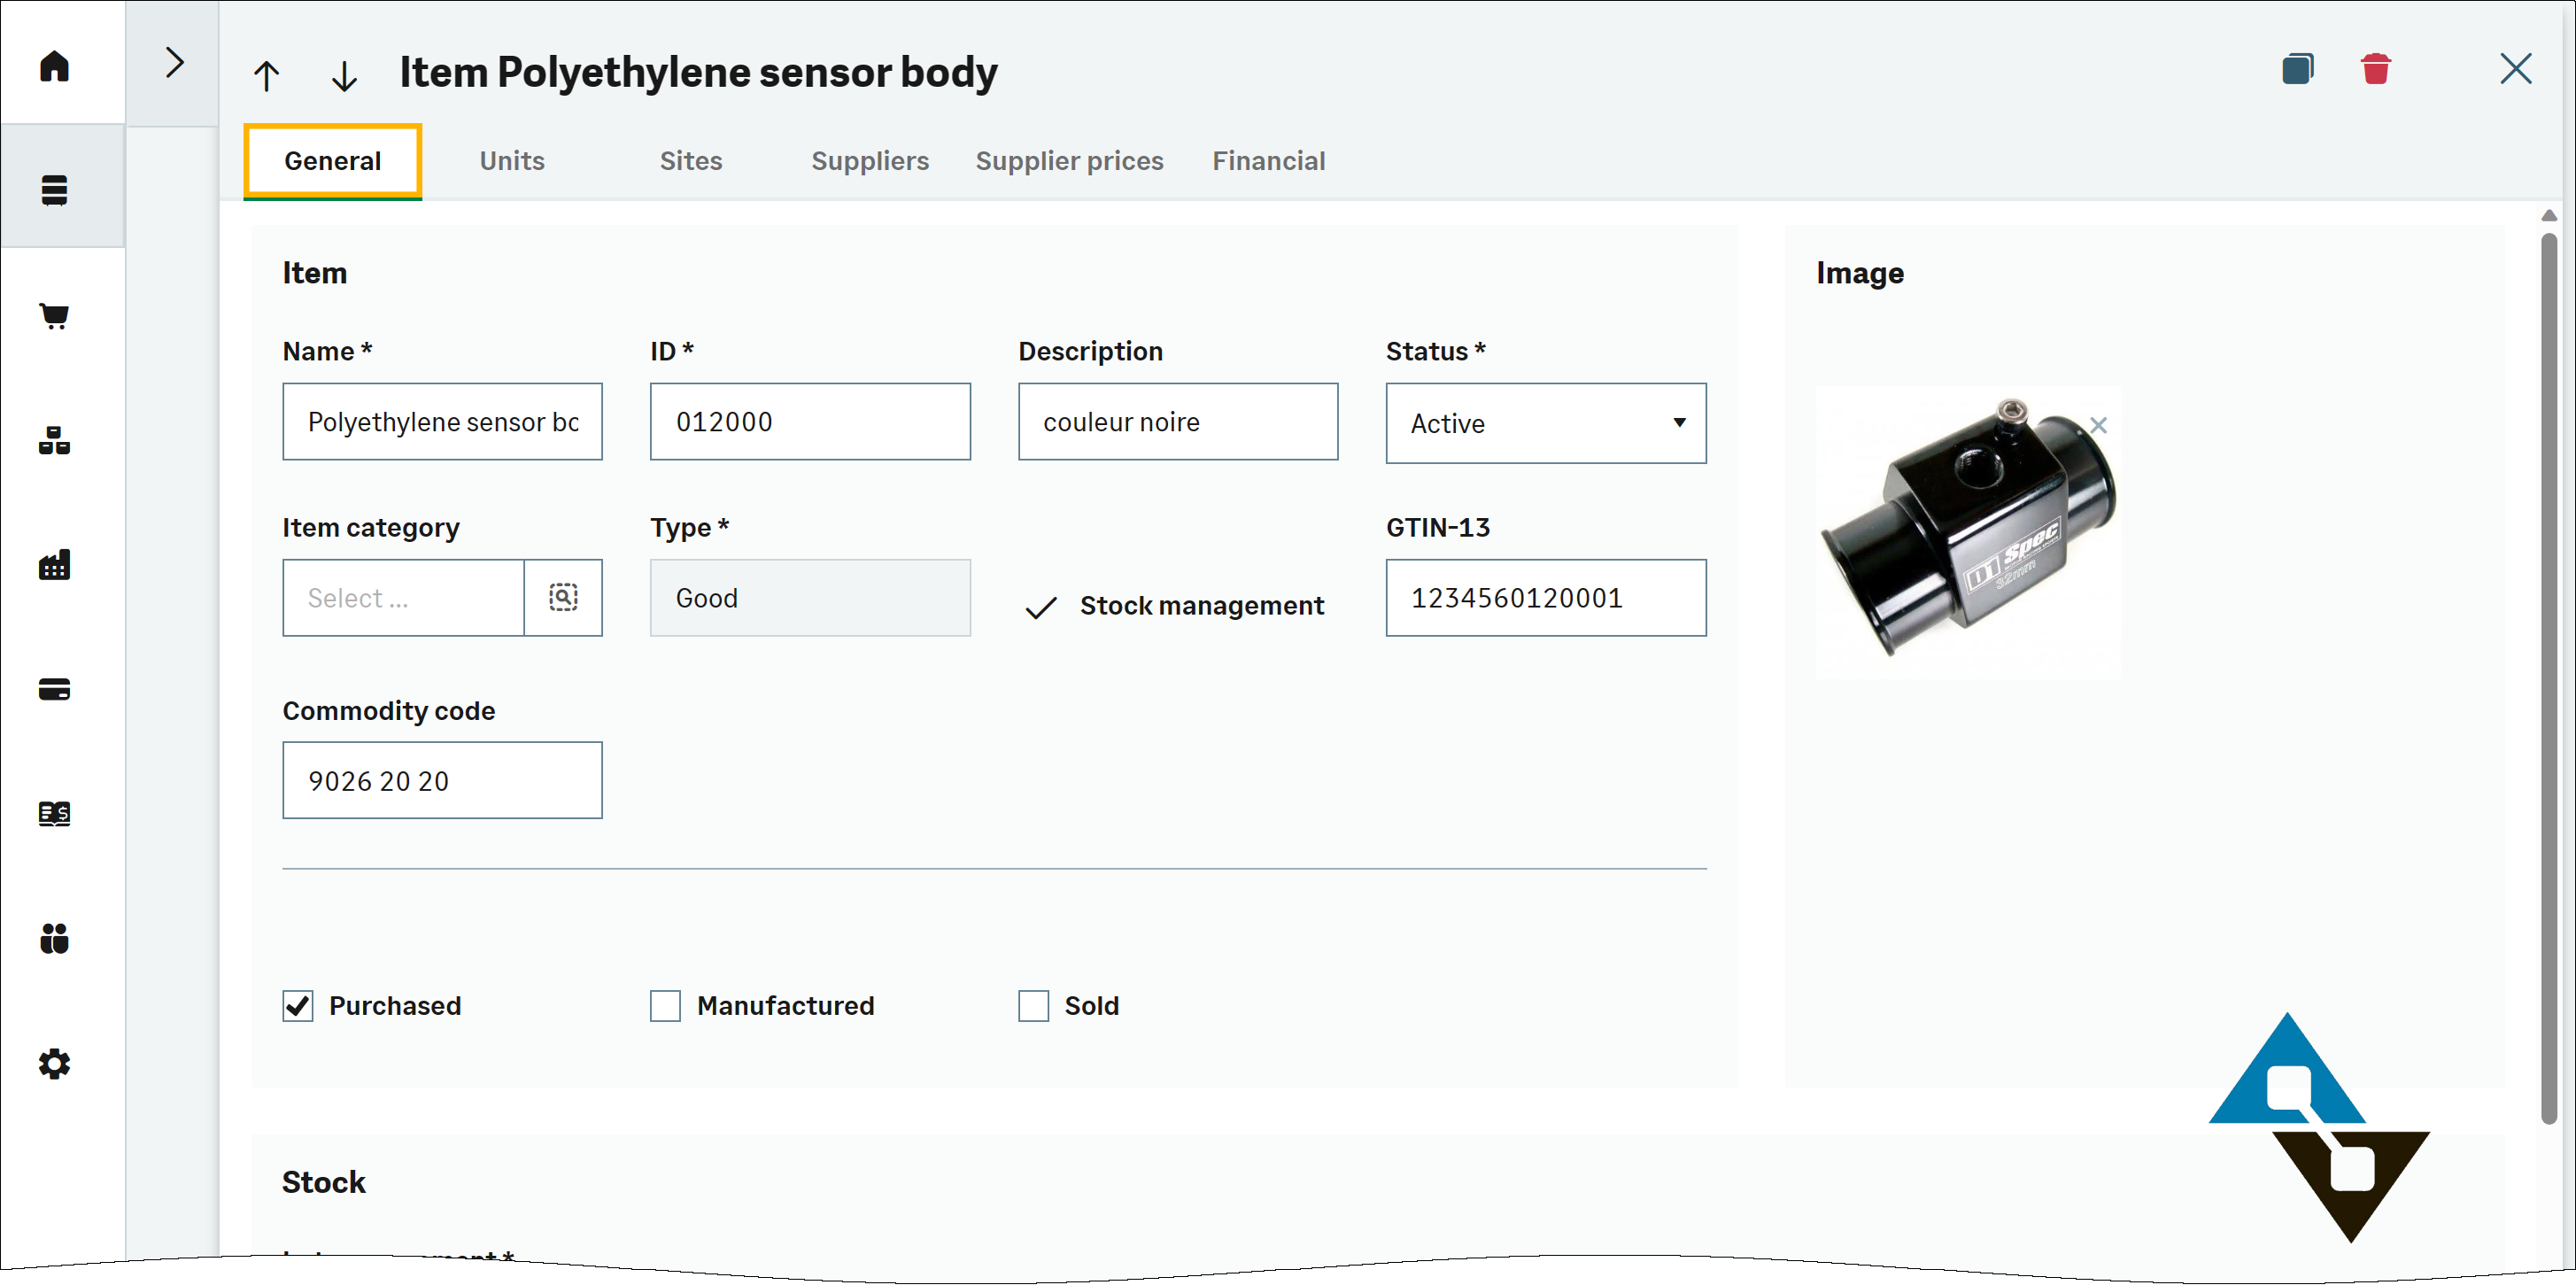Select the General tab
Image resolution: width=2576 pixels, height=1285 pixels.
coord(332,161)
